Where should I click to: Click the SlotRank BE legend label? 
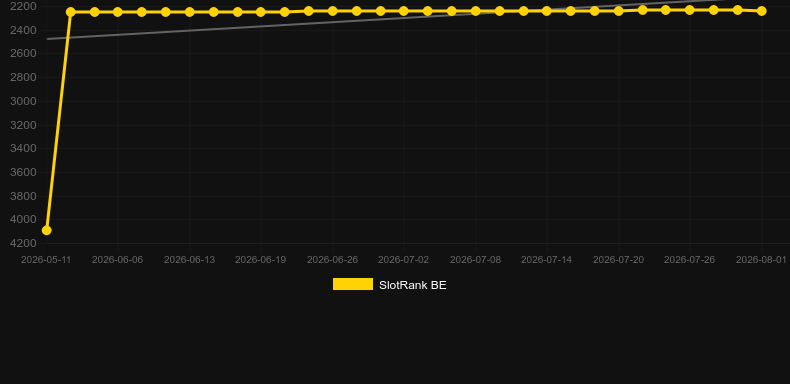413,285
